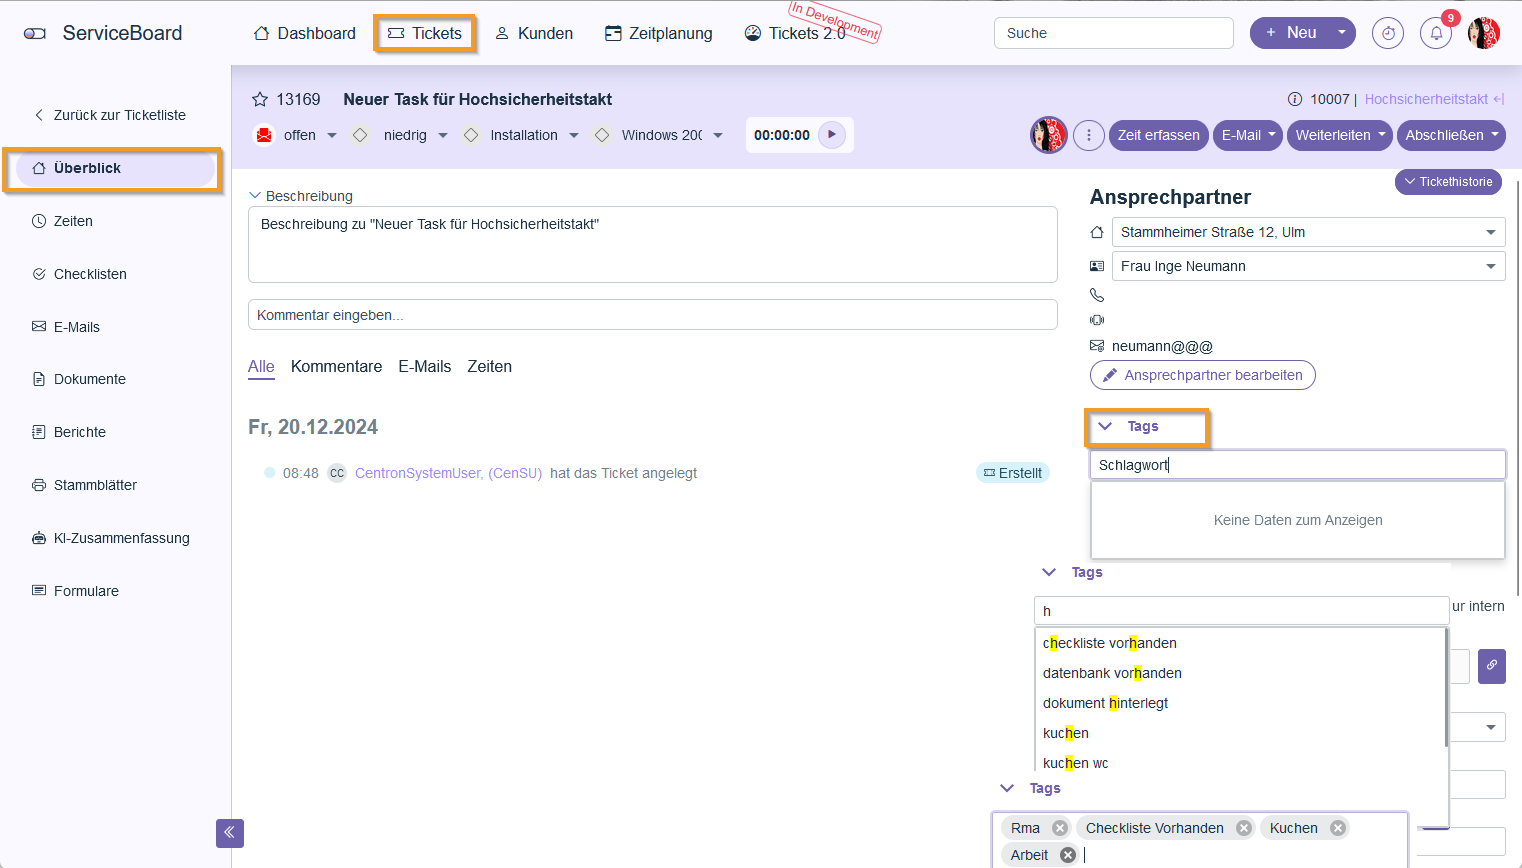Toggle the ServiceBoard switch icon
The height and width of the screenshot is (868, 1522).
pyautogui.click(x=35, y=33)
